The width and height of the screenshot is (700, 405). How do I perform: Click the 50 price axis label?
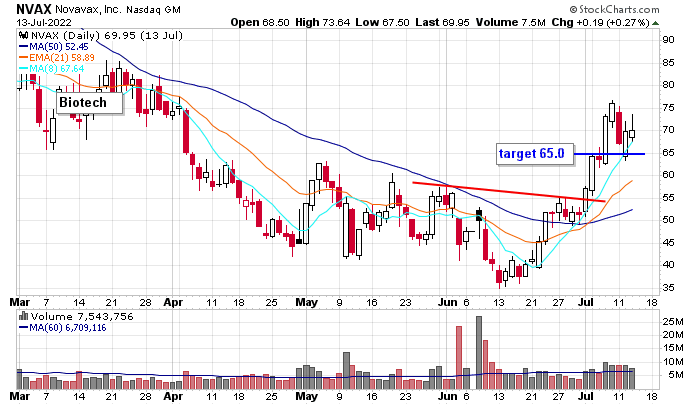668,220
